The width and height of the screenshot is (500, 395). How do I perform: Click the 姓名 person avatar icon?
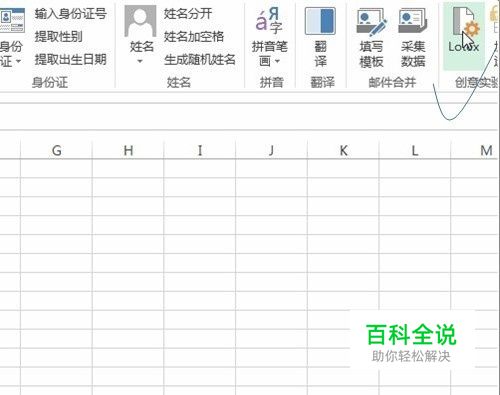140,21
